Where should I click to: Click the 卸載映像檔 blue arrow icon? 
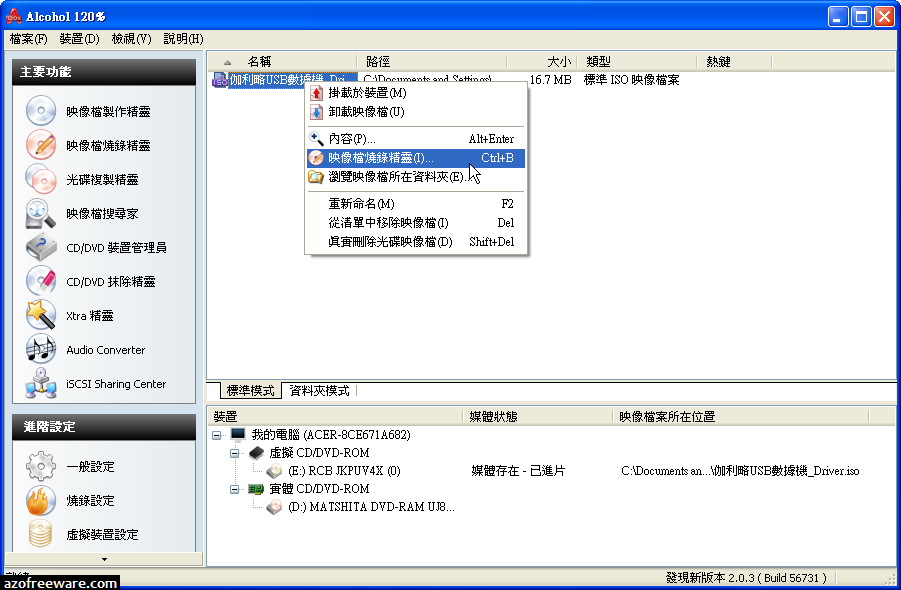316,112
